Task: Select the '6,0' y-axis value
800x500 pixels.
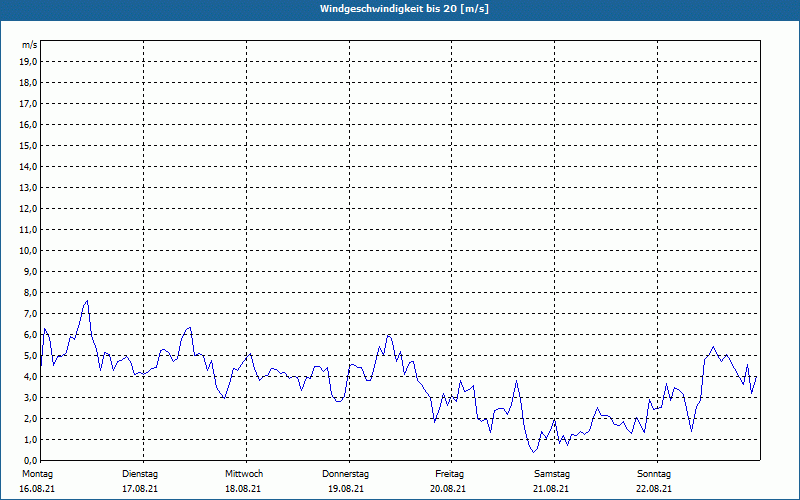Action: point(30,335)
